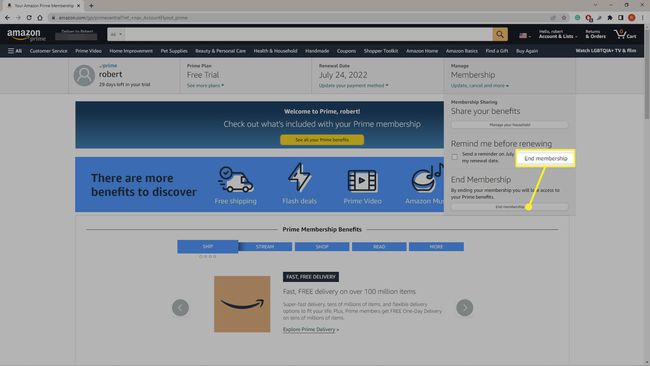Open search category All dropdown
This screenshot has width=650, height=366.
(x=116, y=34)
